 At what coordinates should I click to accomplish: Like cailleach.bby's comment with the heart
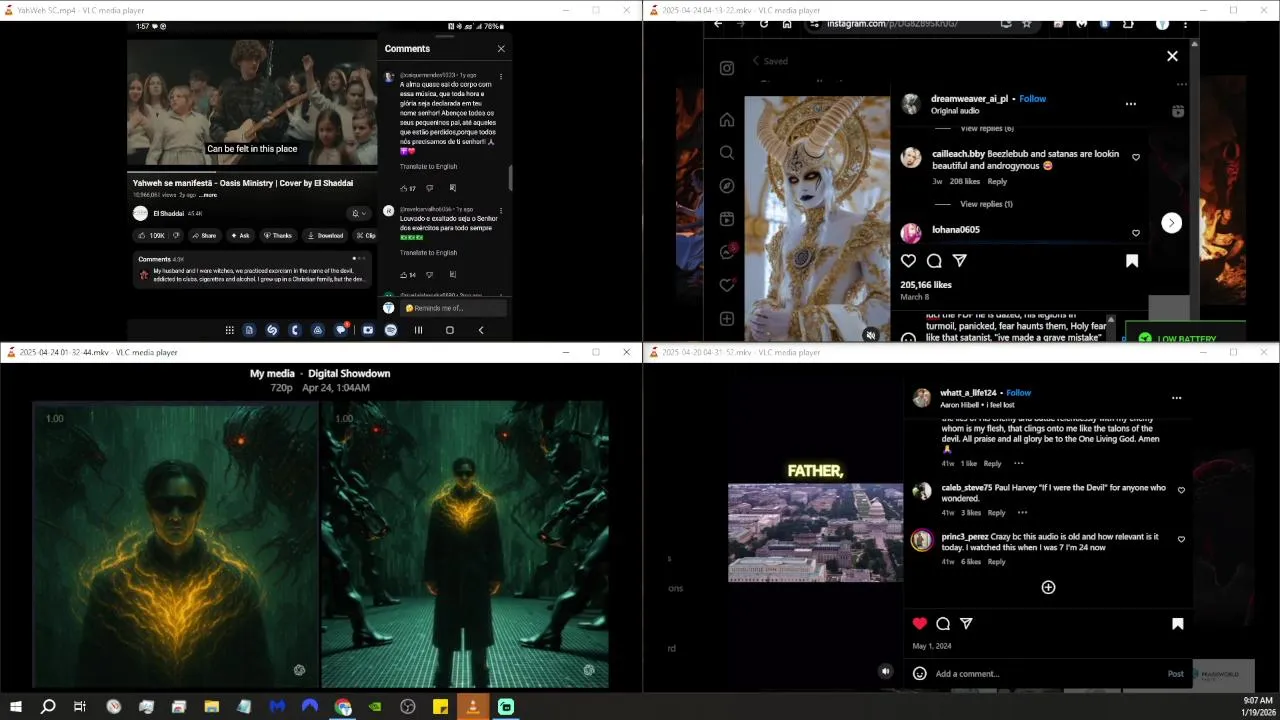click(x=1136, y=157)
